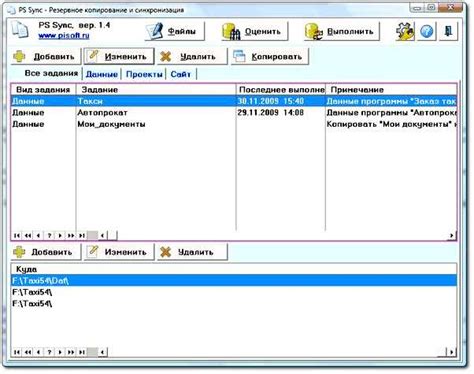
Task: Copy the task with Копировать
Action: coord(270,56)
